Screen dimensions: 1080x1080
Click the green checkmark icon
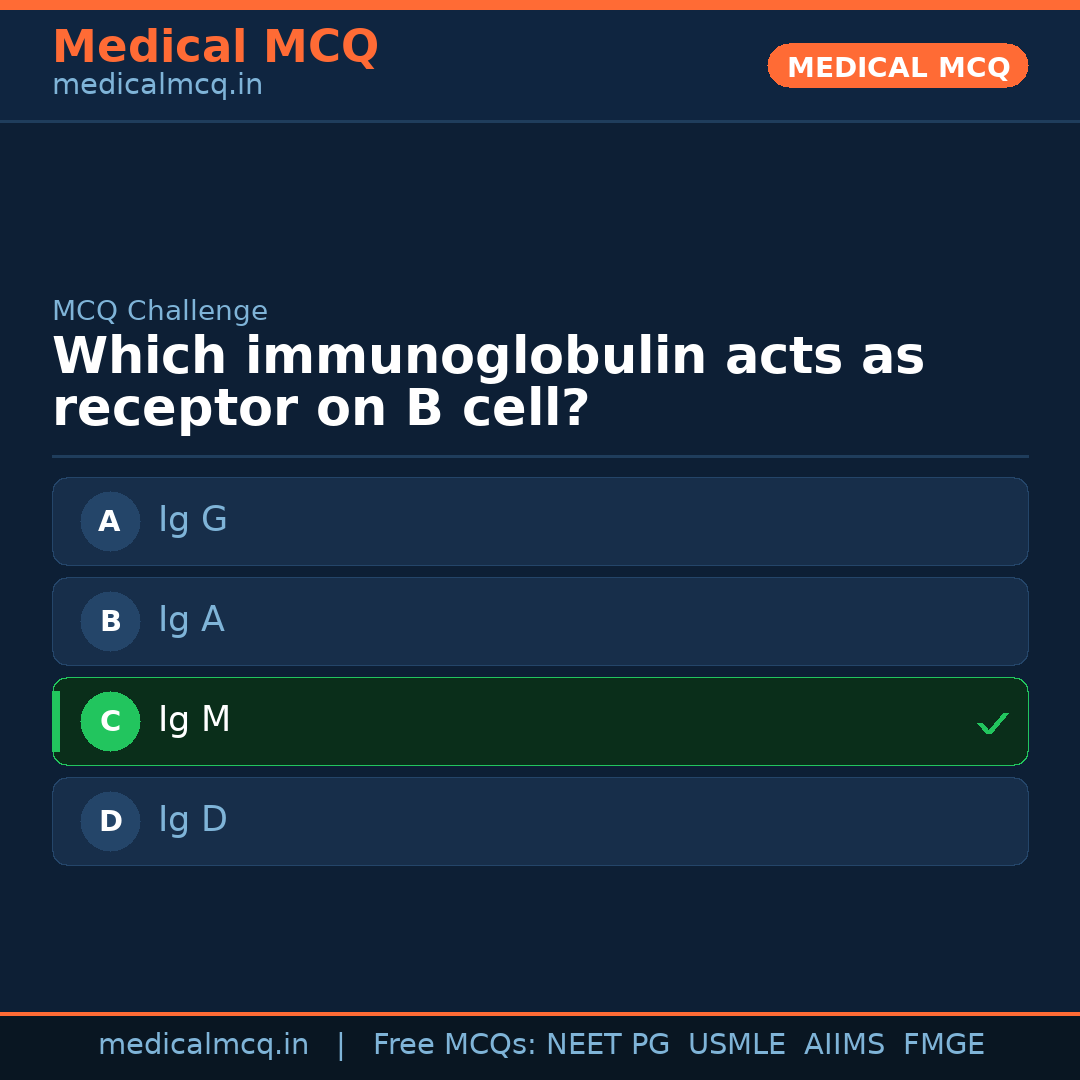(x=992, y=723)
